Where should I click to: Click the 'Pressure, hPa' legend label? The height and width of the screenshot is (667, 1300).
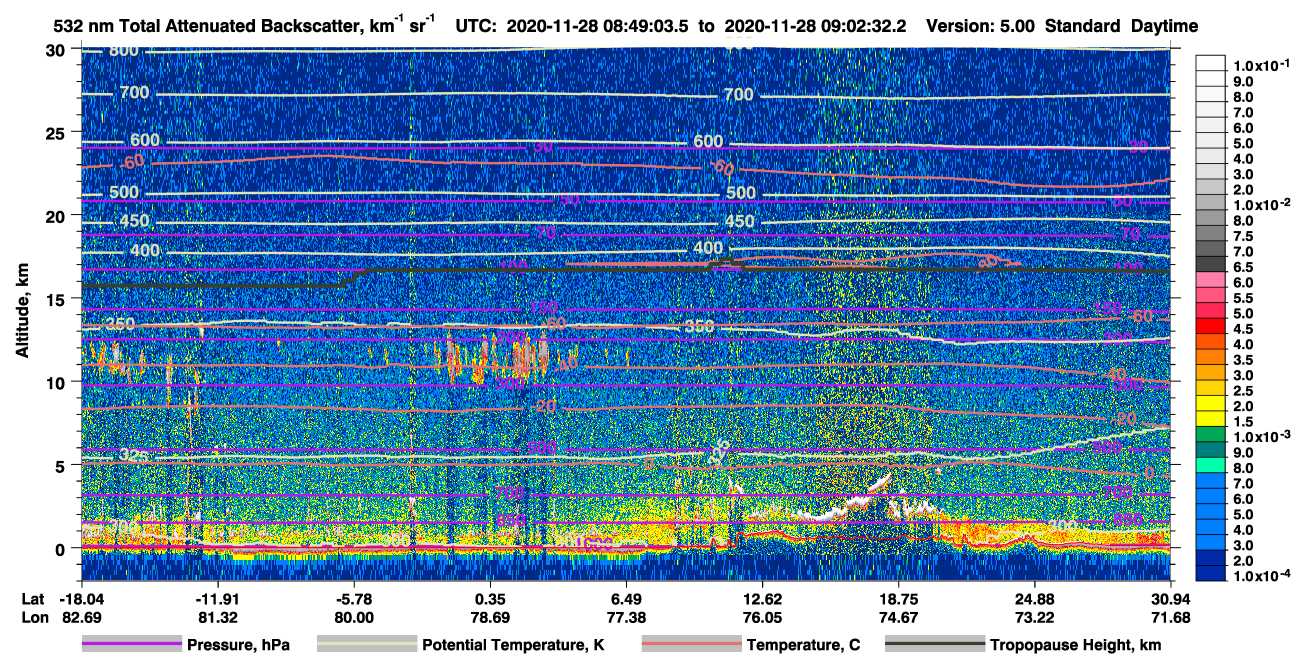point(238,645)
